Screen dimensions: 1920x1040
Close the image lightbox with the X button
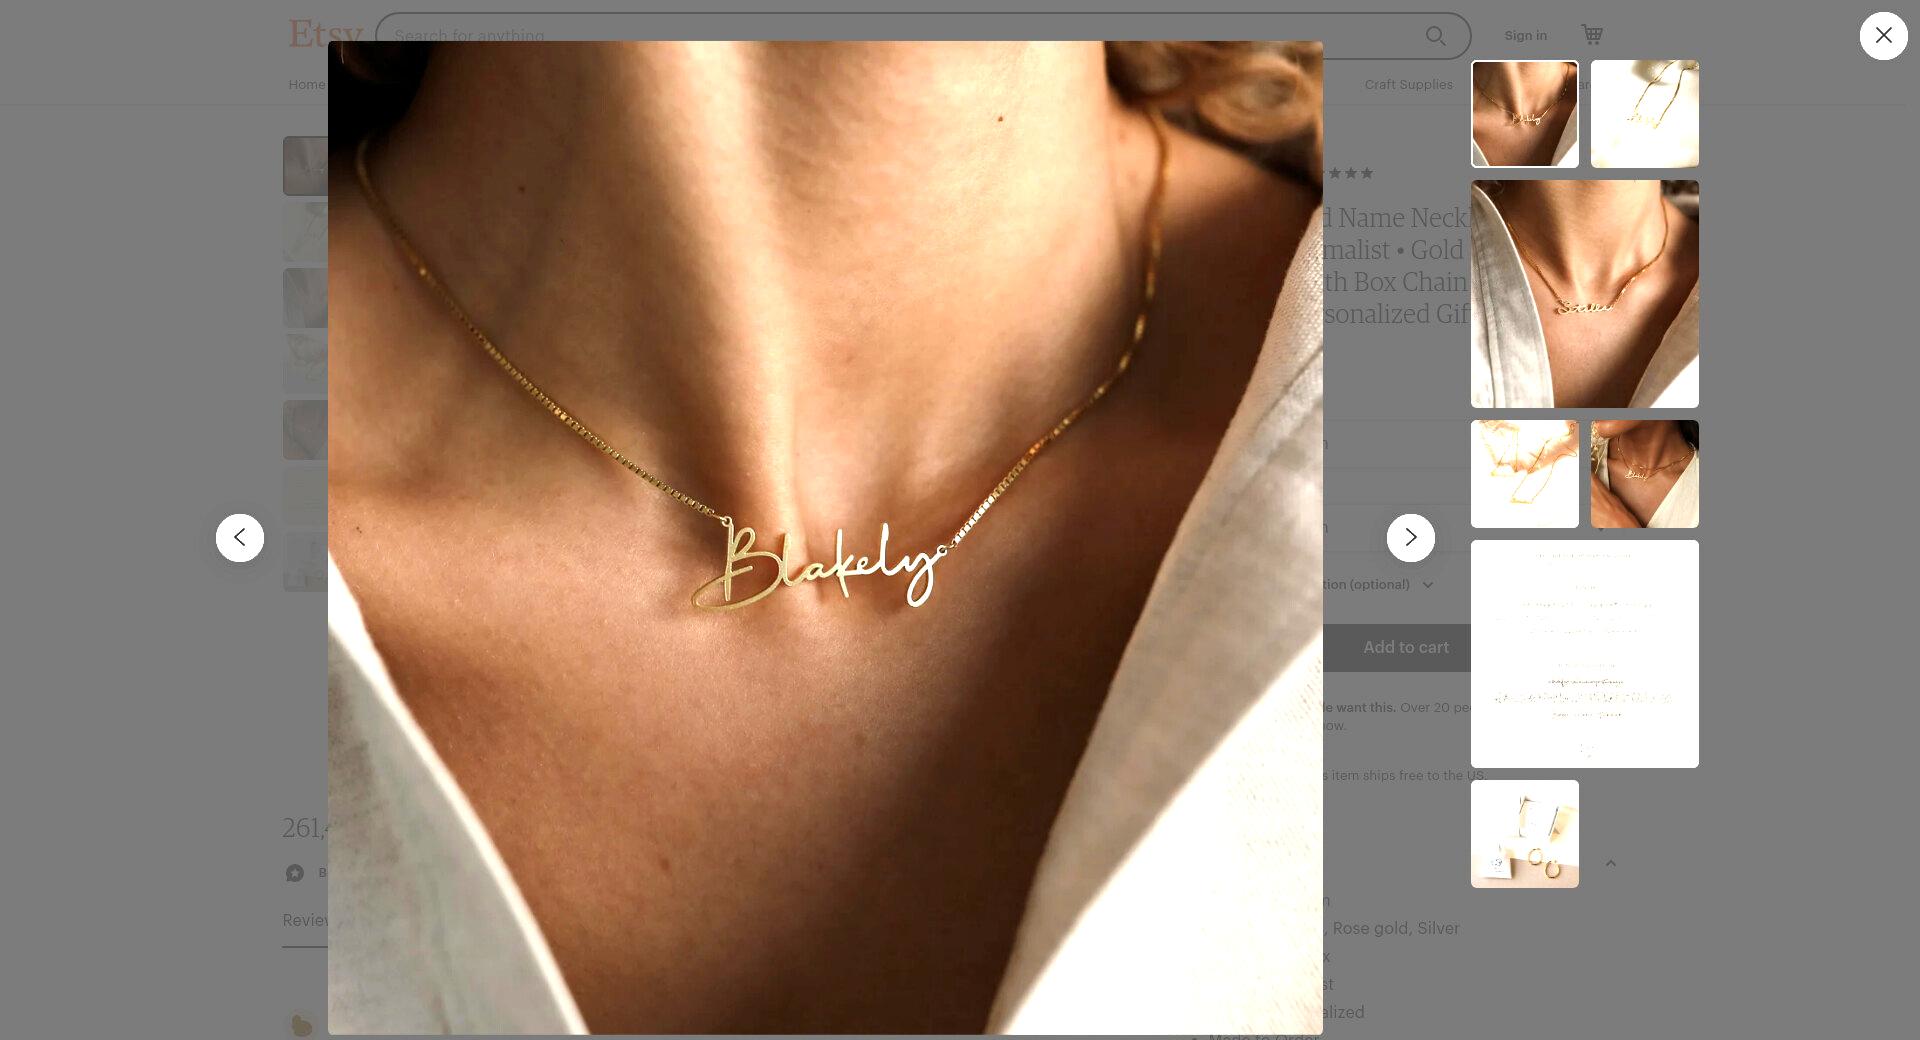pos(1883,36)
